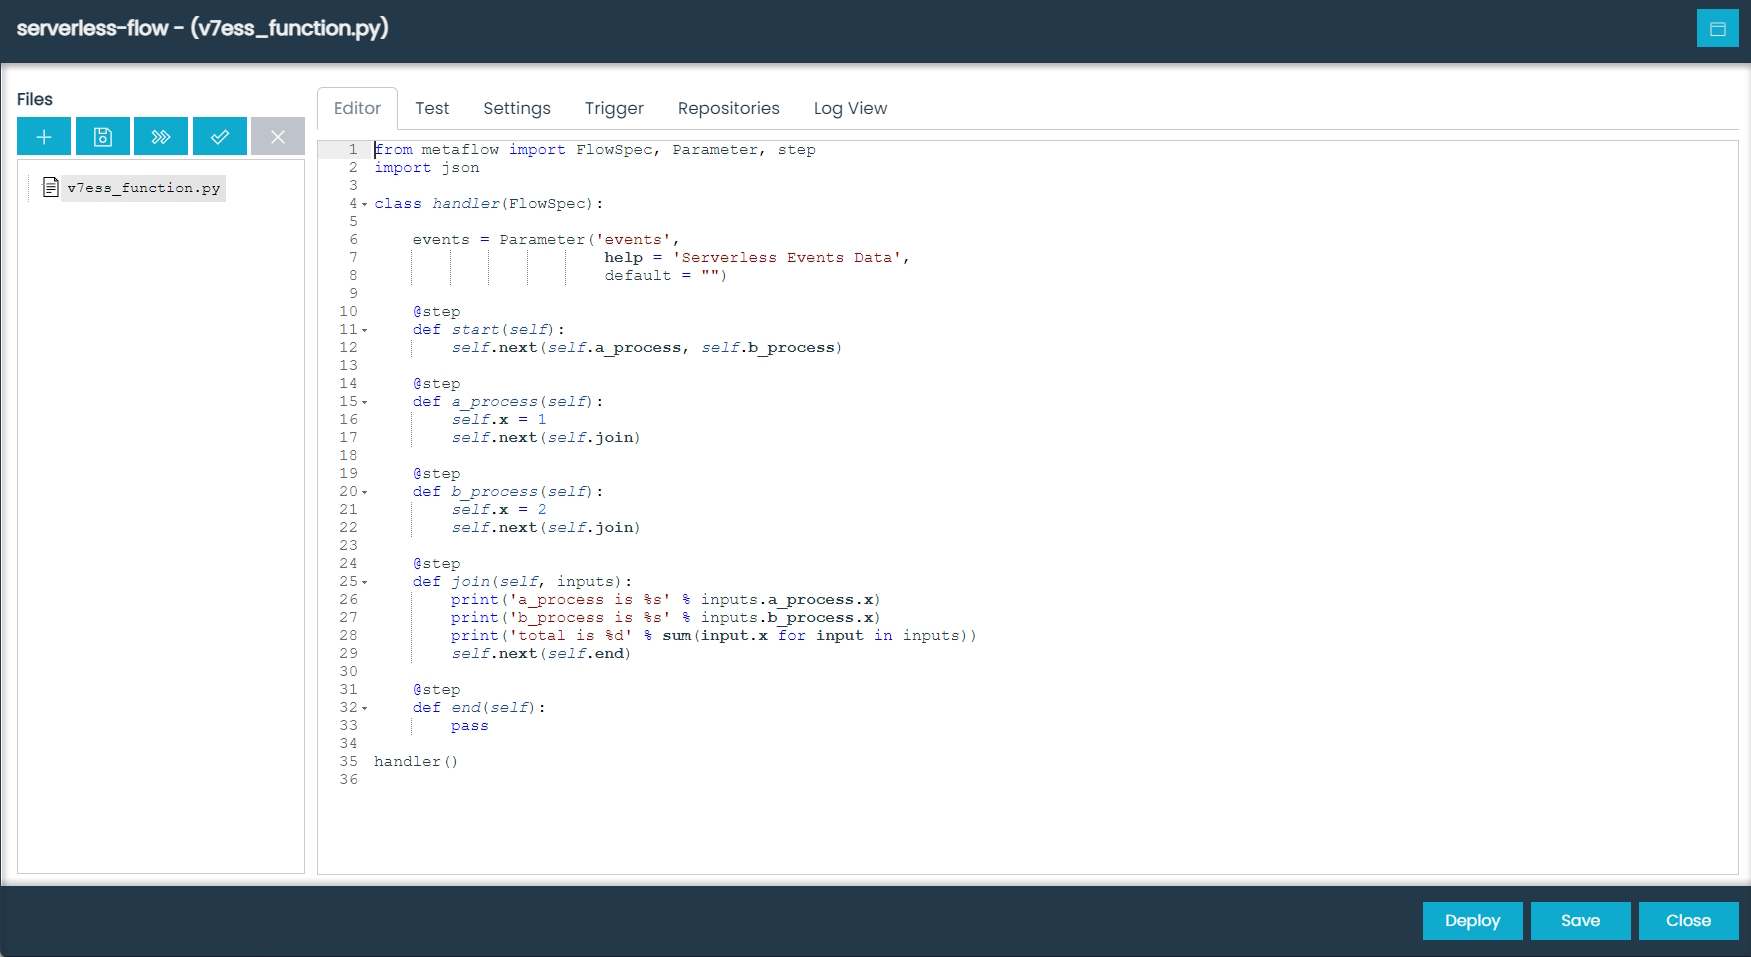Open the Settings tab

[x=517, y=108]
